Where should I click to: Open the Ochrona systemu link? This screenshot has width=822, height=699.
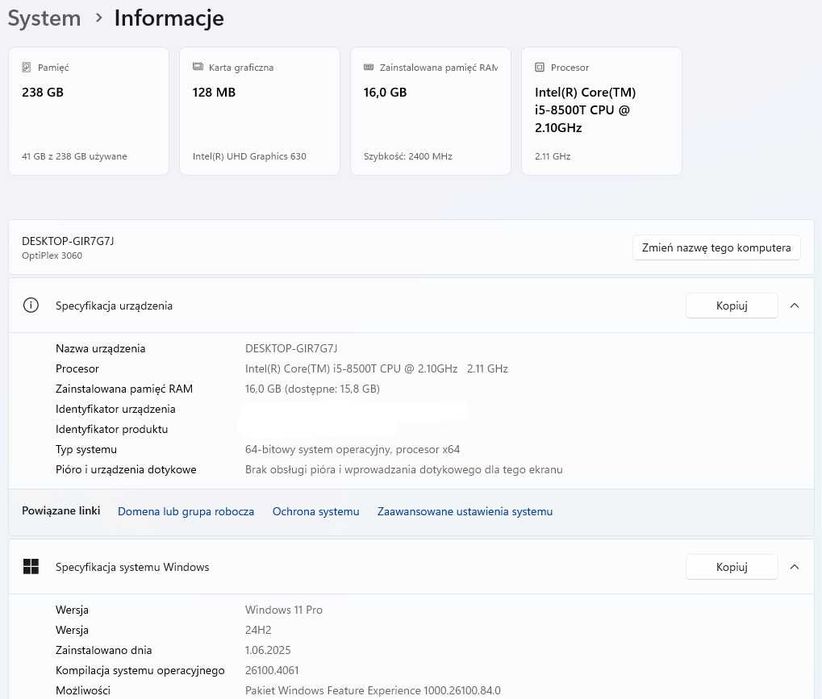point(315,511)
